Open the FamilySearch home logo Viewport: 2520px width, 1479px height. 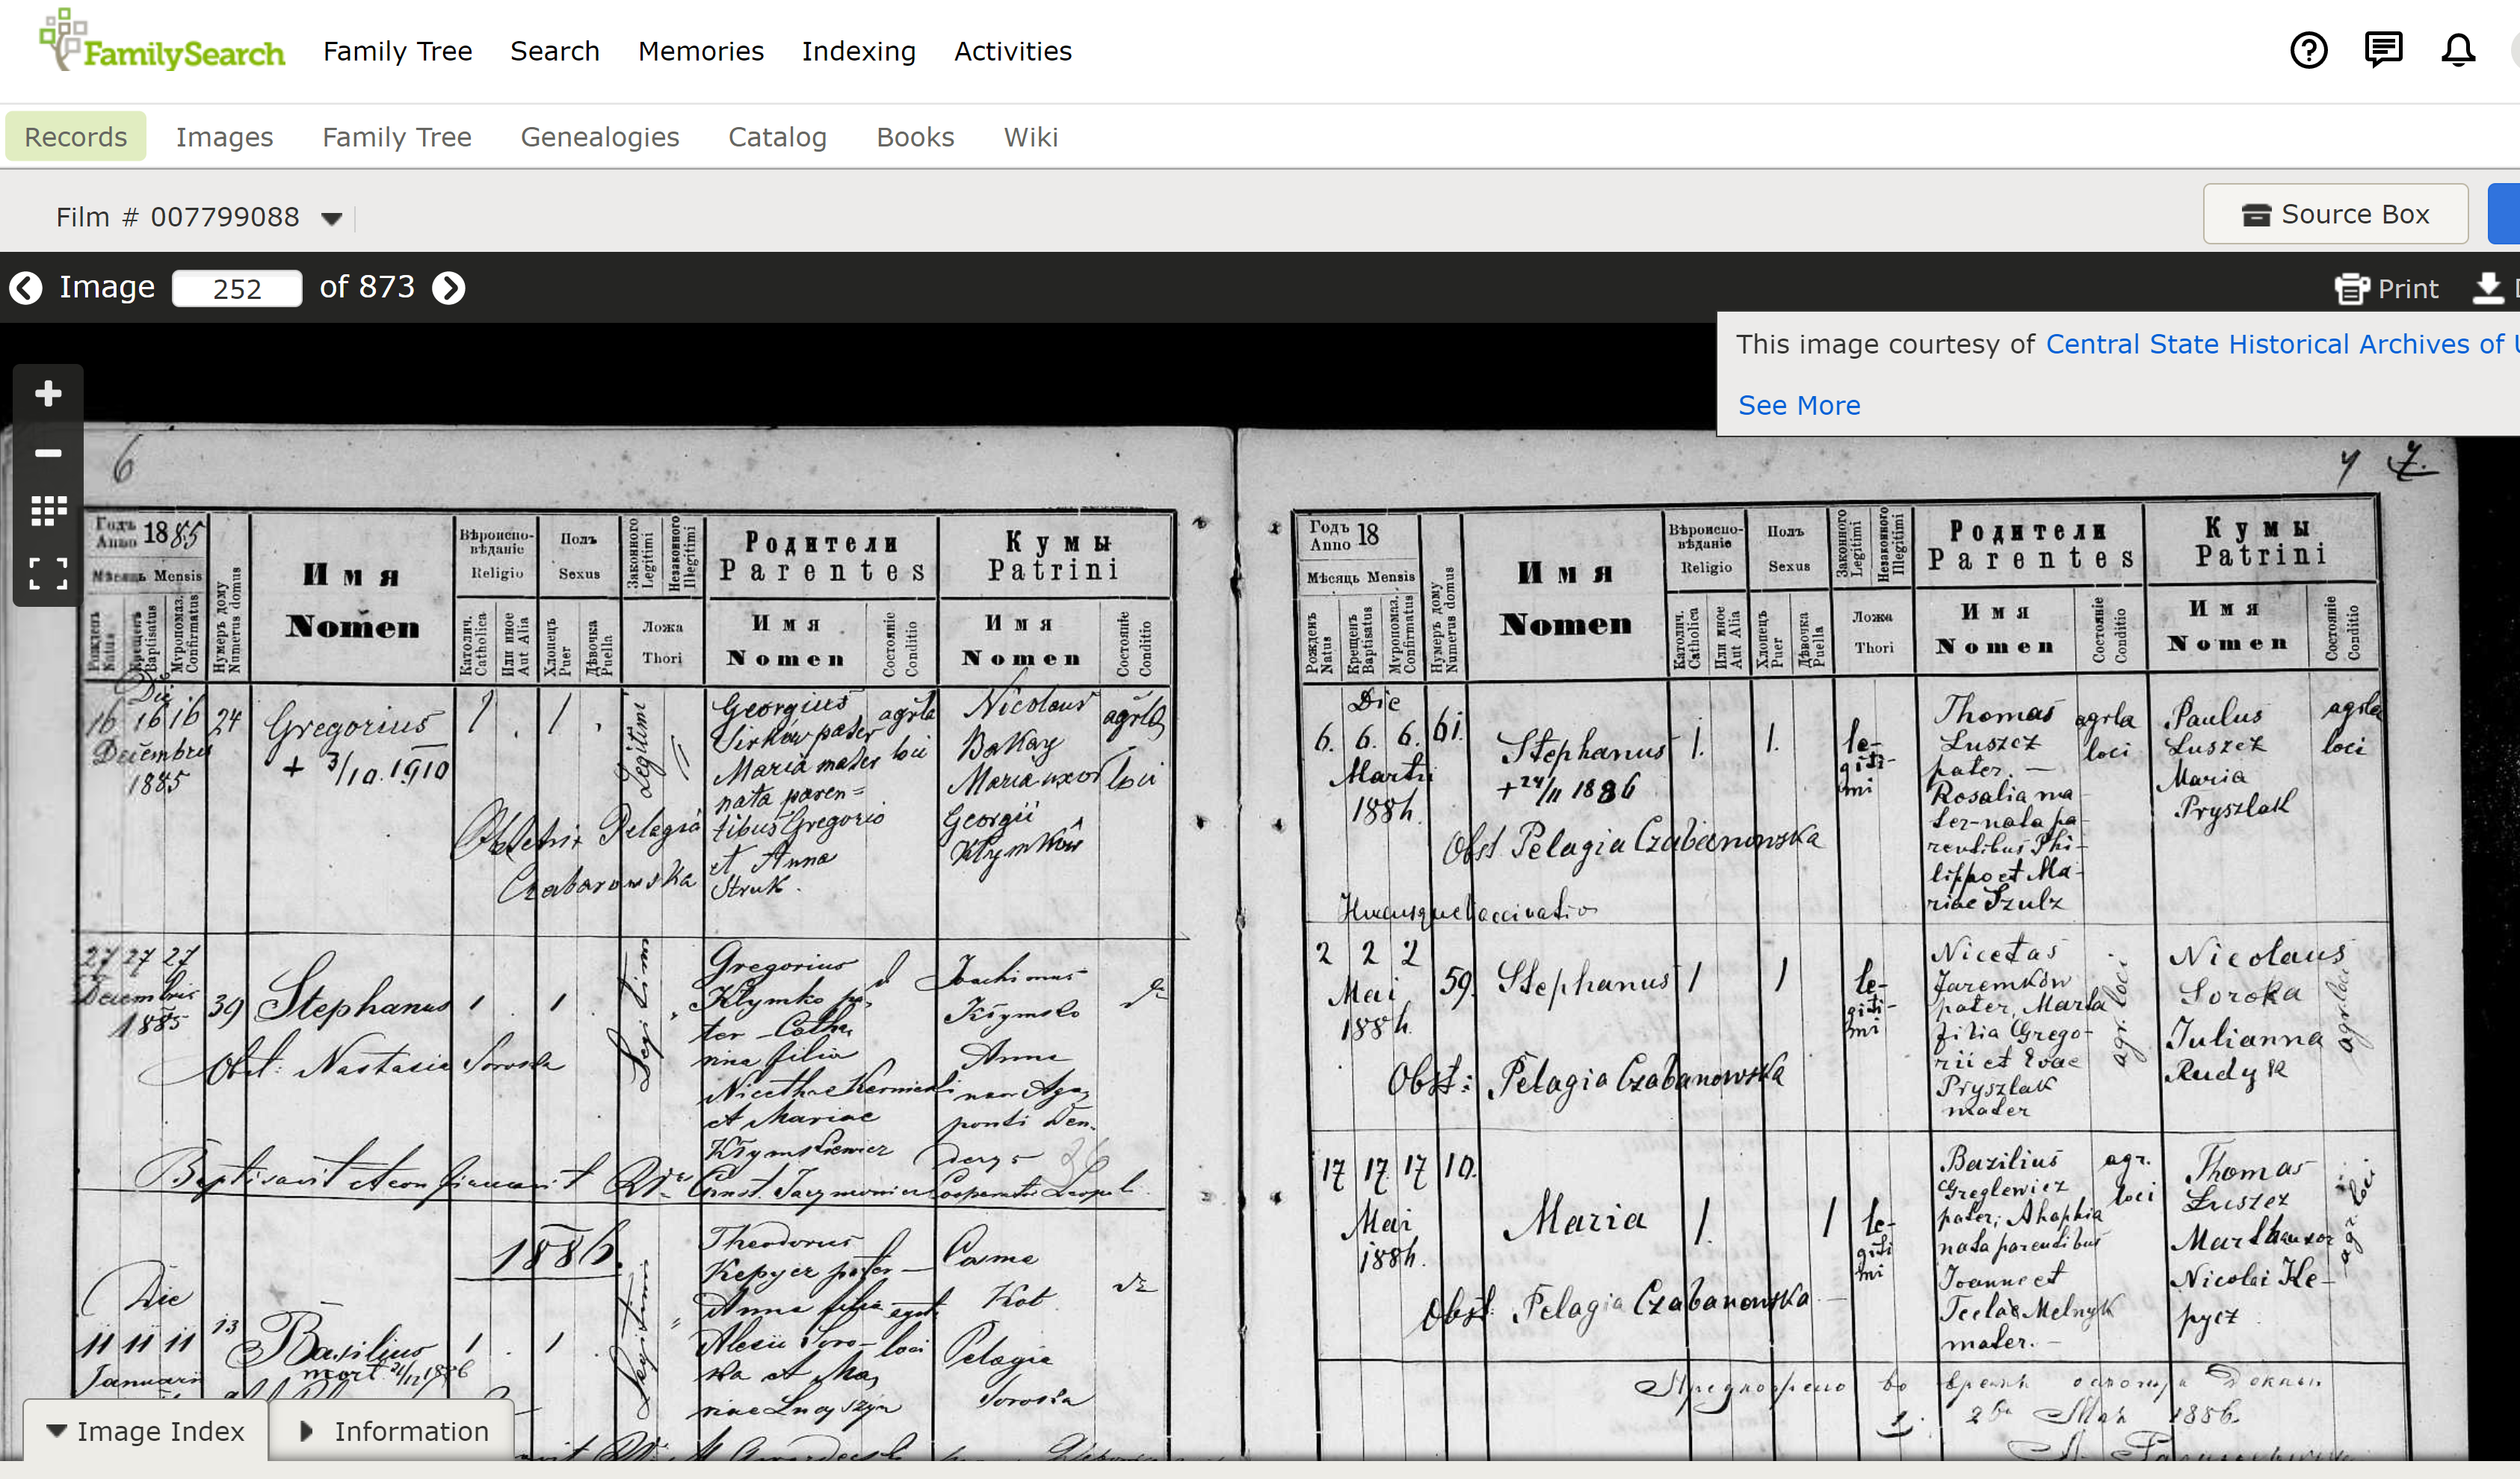pos(162,42)
